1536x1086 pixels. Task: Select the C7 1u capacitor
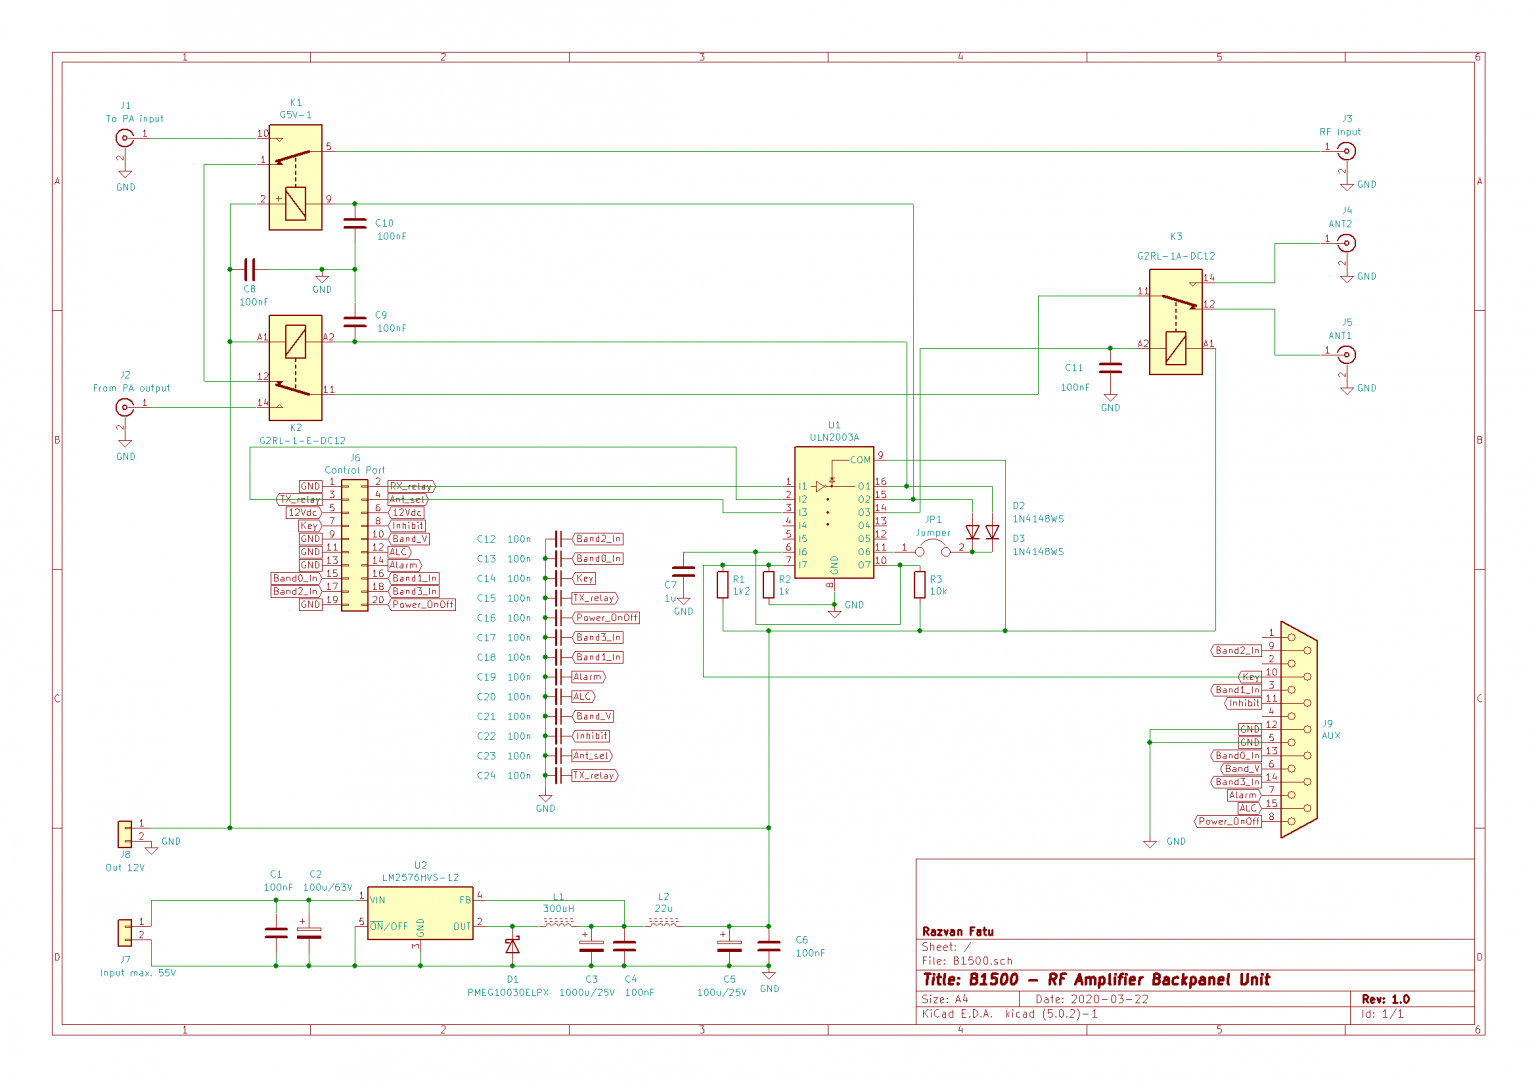tap(685, 572)
